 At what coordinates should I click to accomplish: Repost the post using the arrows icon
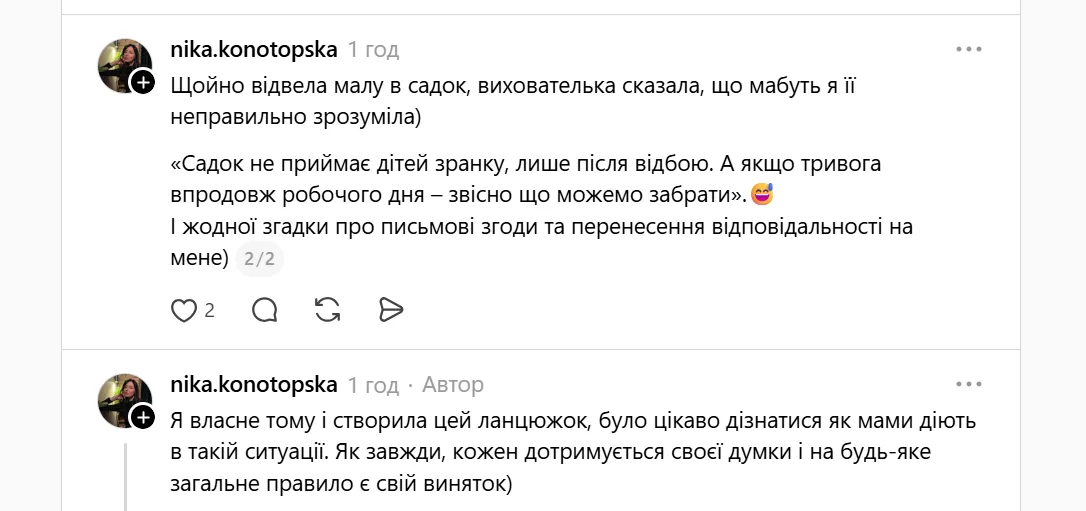[x=327, y=311]
